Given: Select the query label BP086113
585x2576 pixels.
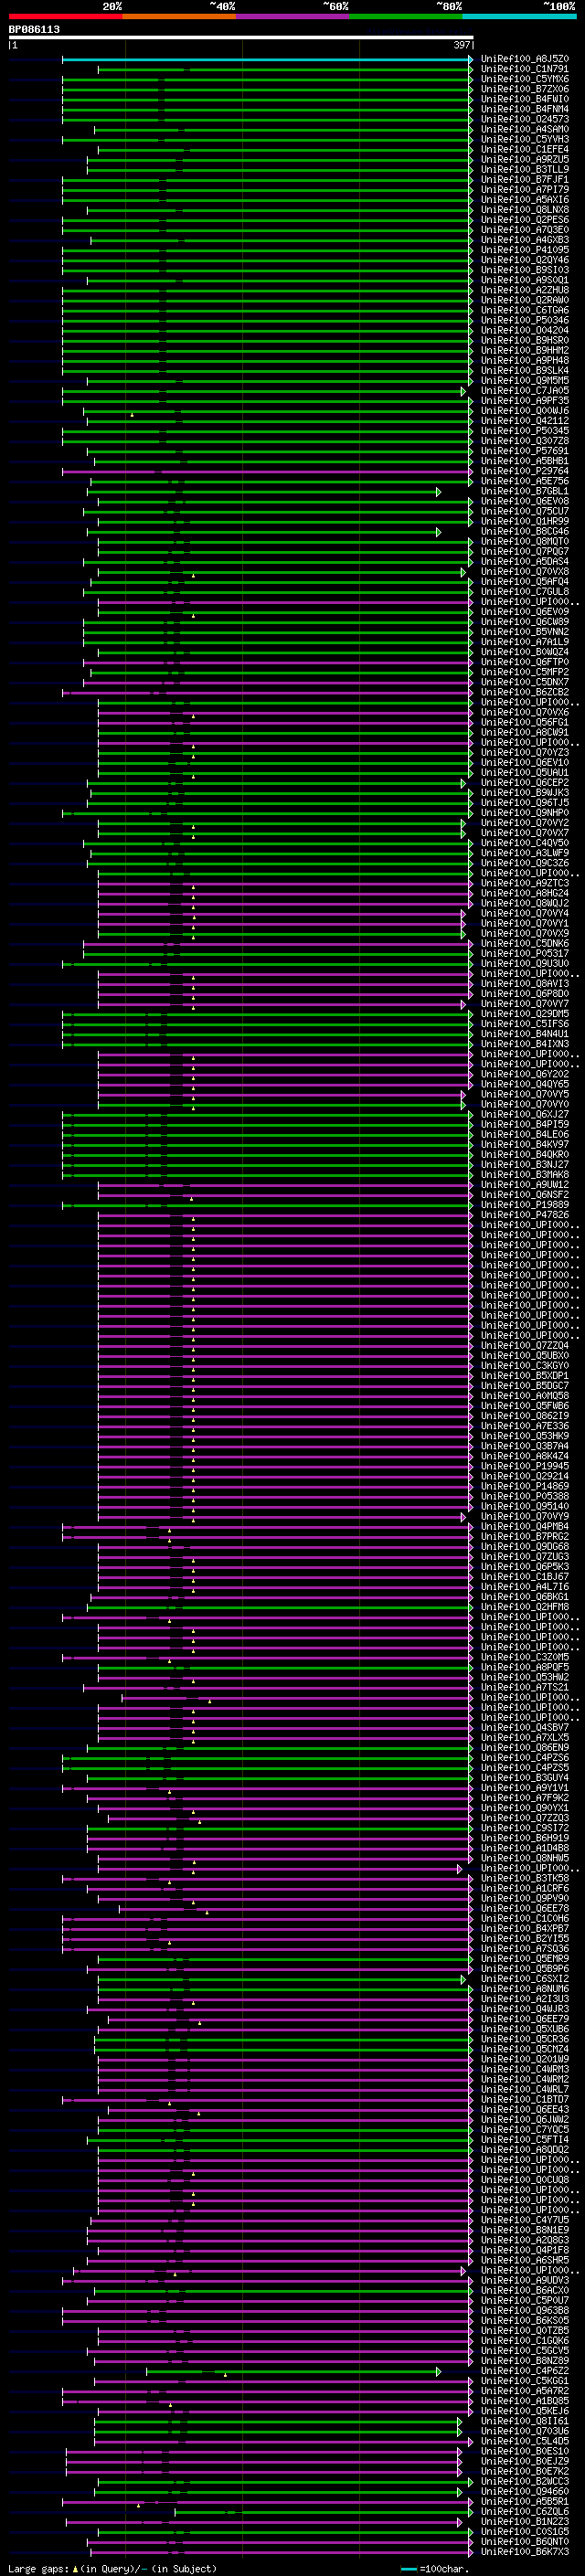Looking at the screenshot, I should click(x=34, y=30).
